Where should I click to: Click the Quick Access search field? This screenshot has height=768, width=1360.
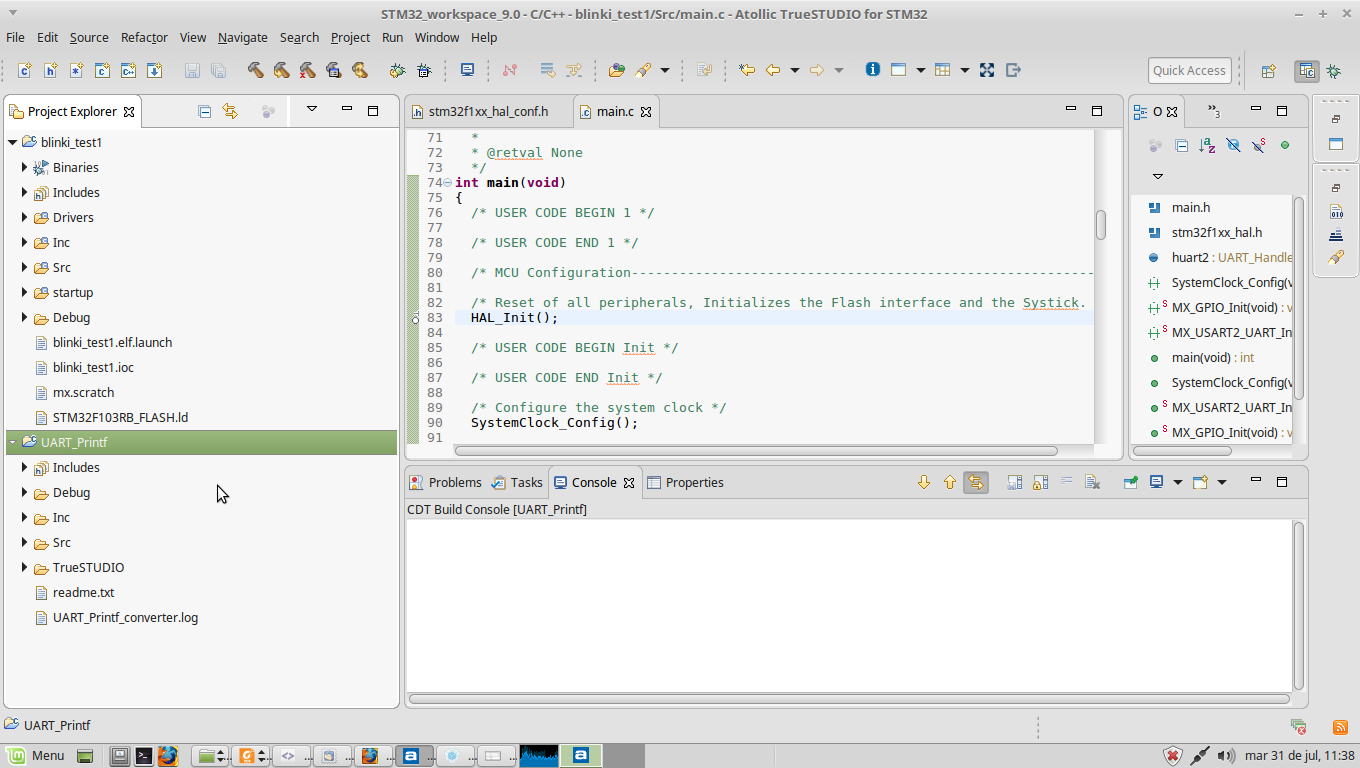(1189, 70)
